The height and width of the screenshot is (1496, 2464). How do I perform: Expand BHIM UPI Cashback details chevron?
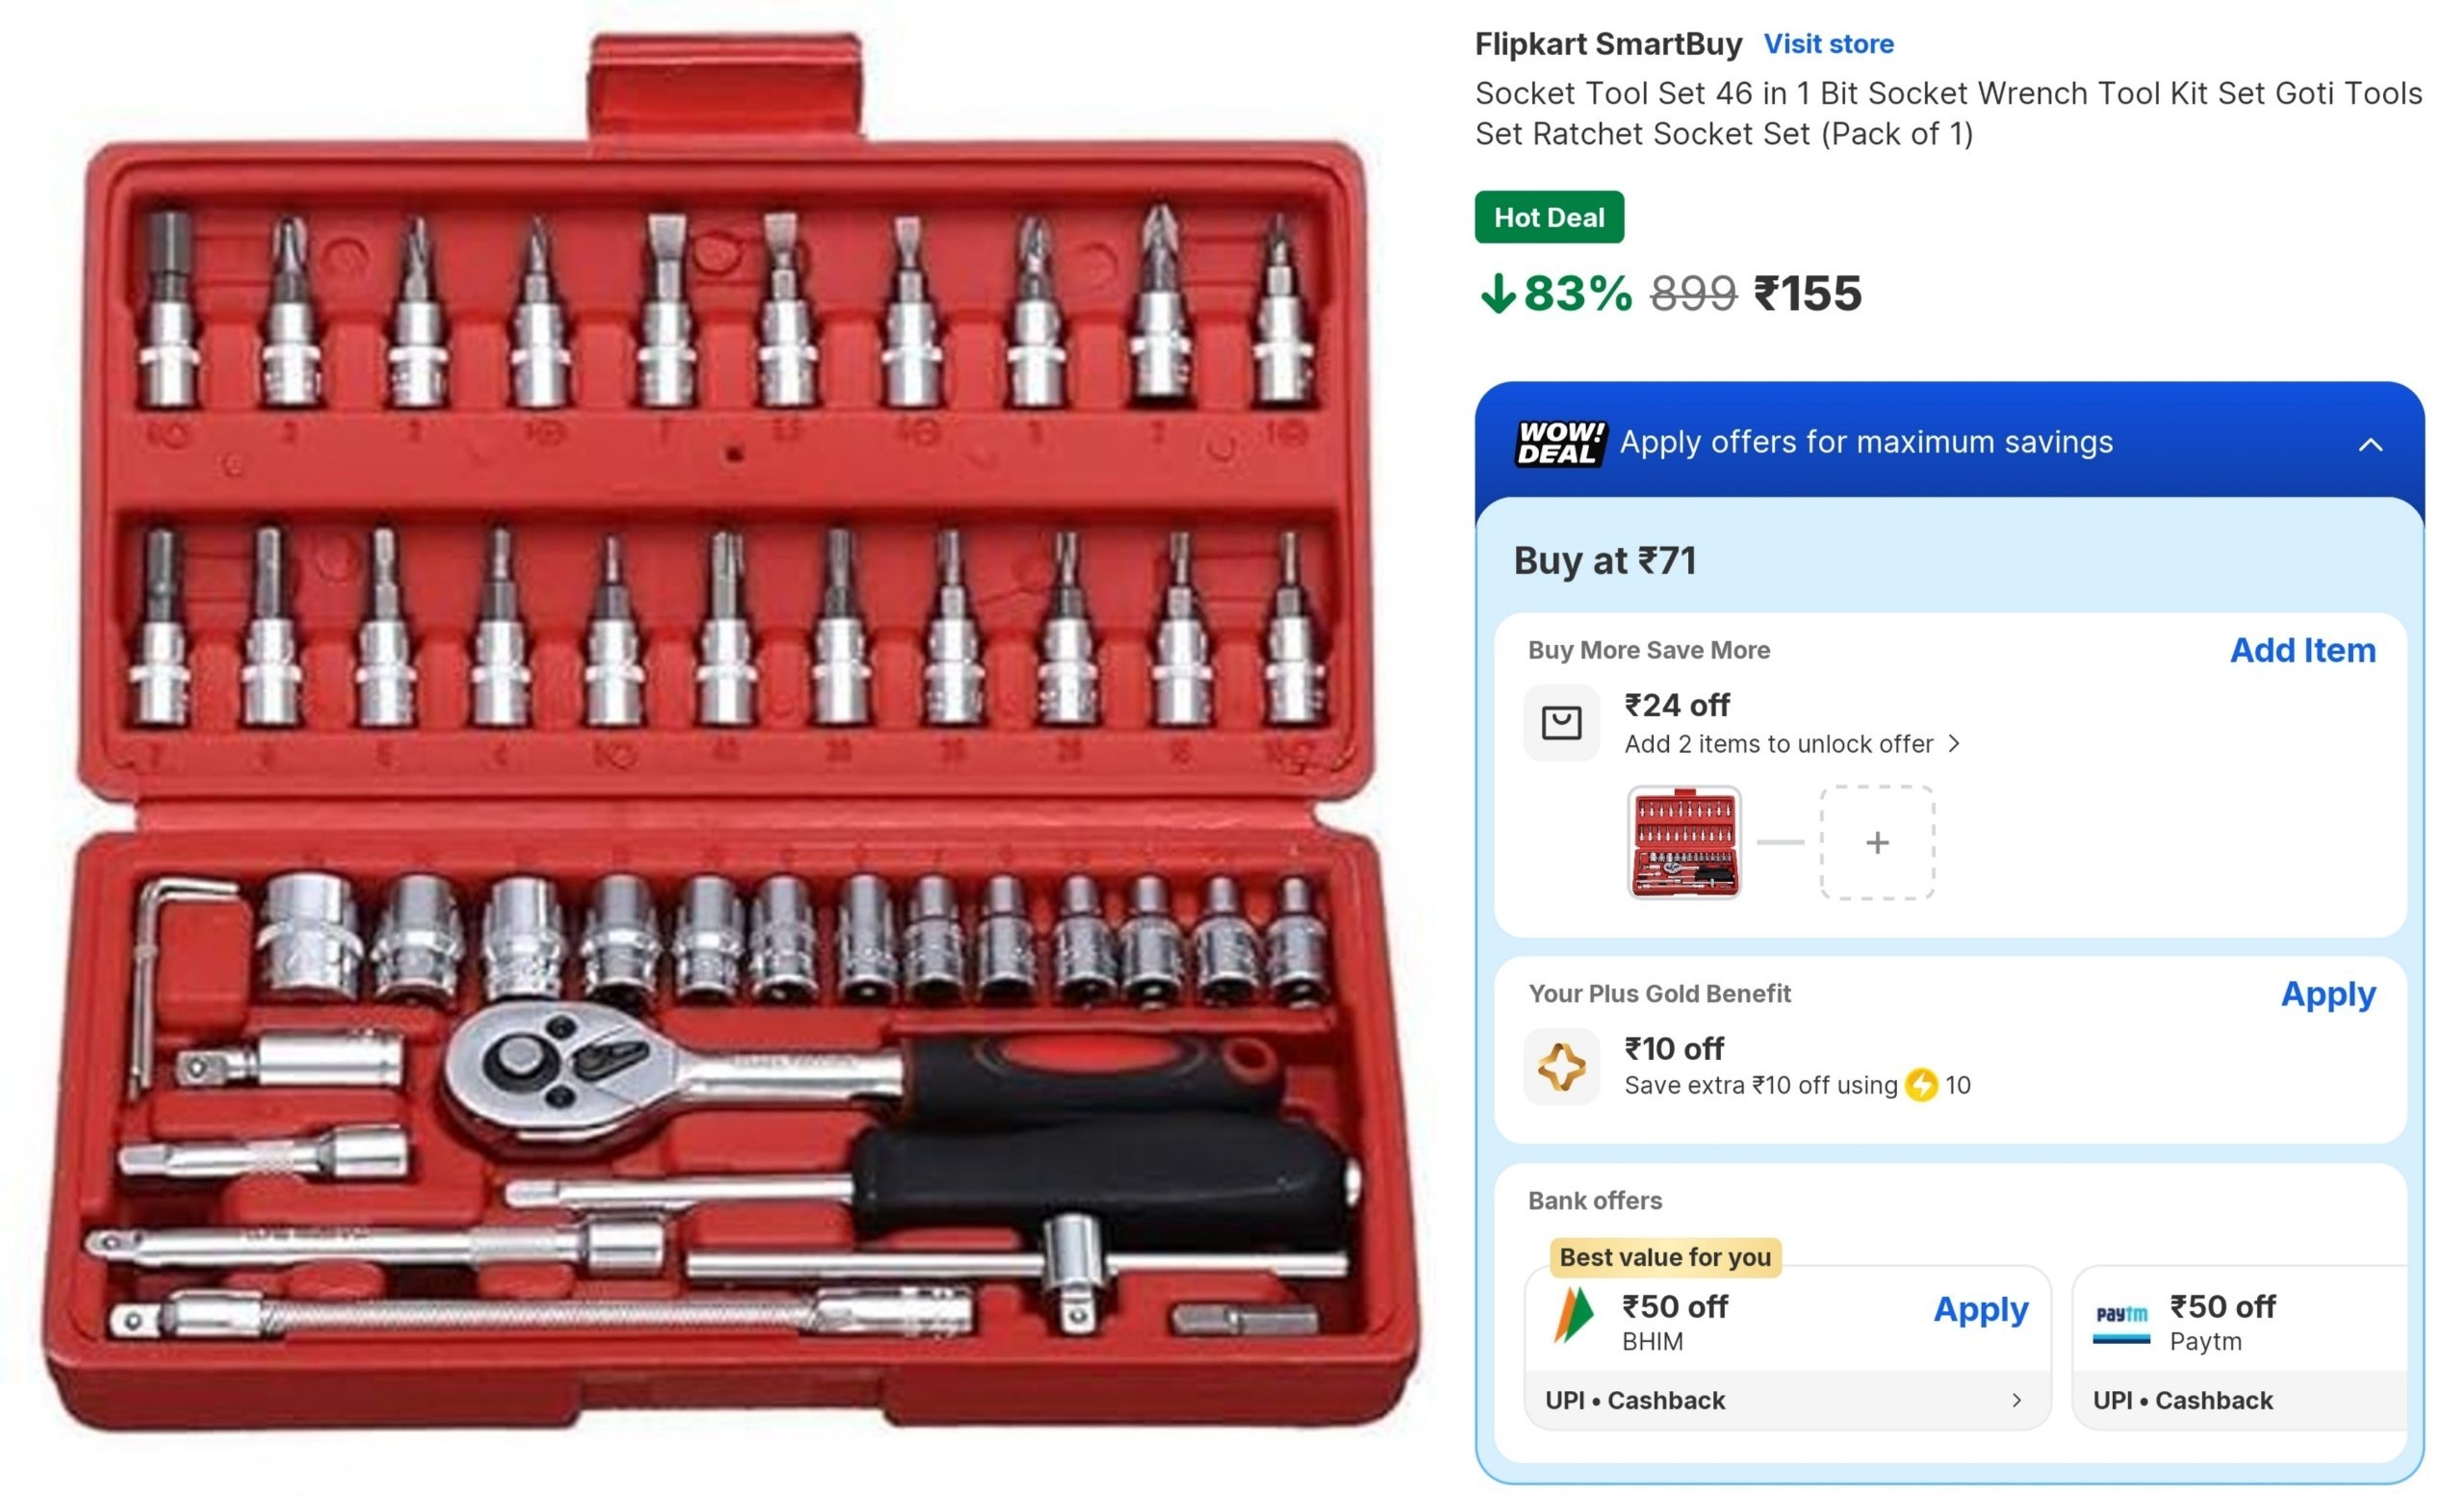[x=2016, y=1400]
